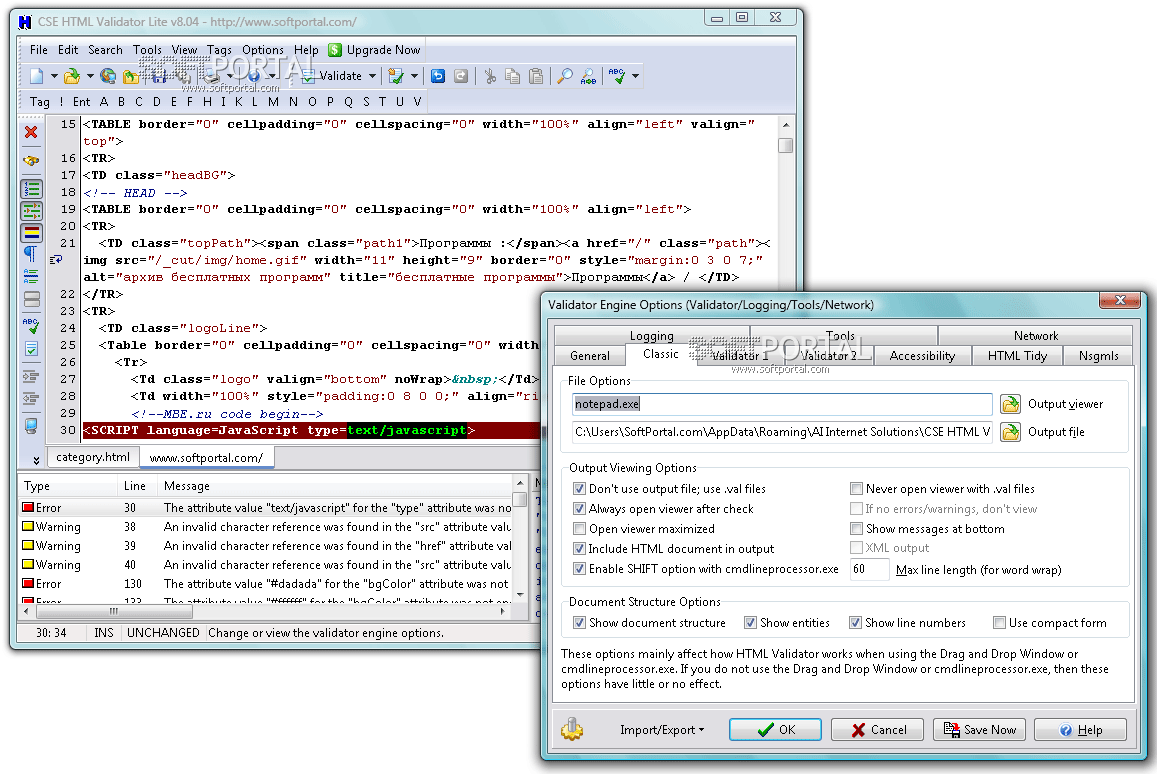This screenshot has height=774, width=1157.
Task: Click the checklist options icon beside Validate
Action: pos(396,76)
